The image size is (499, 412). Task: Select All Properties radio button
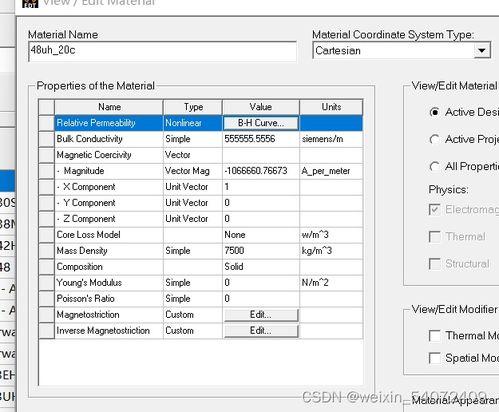(x=434, y=166)
